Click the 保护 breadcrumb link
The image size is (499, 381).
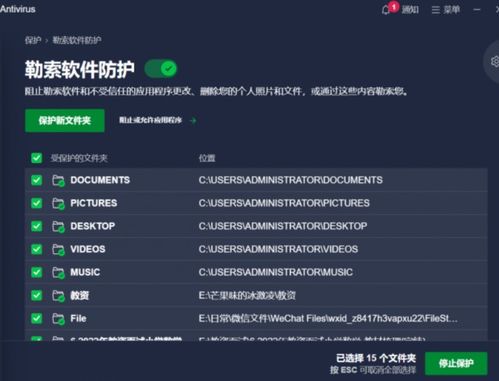point(33,40)
